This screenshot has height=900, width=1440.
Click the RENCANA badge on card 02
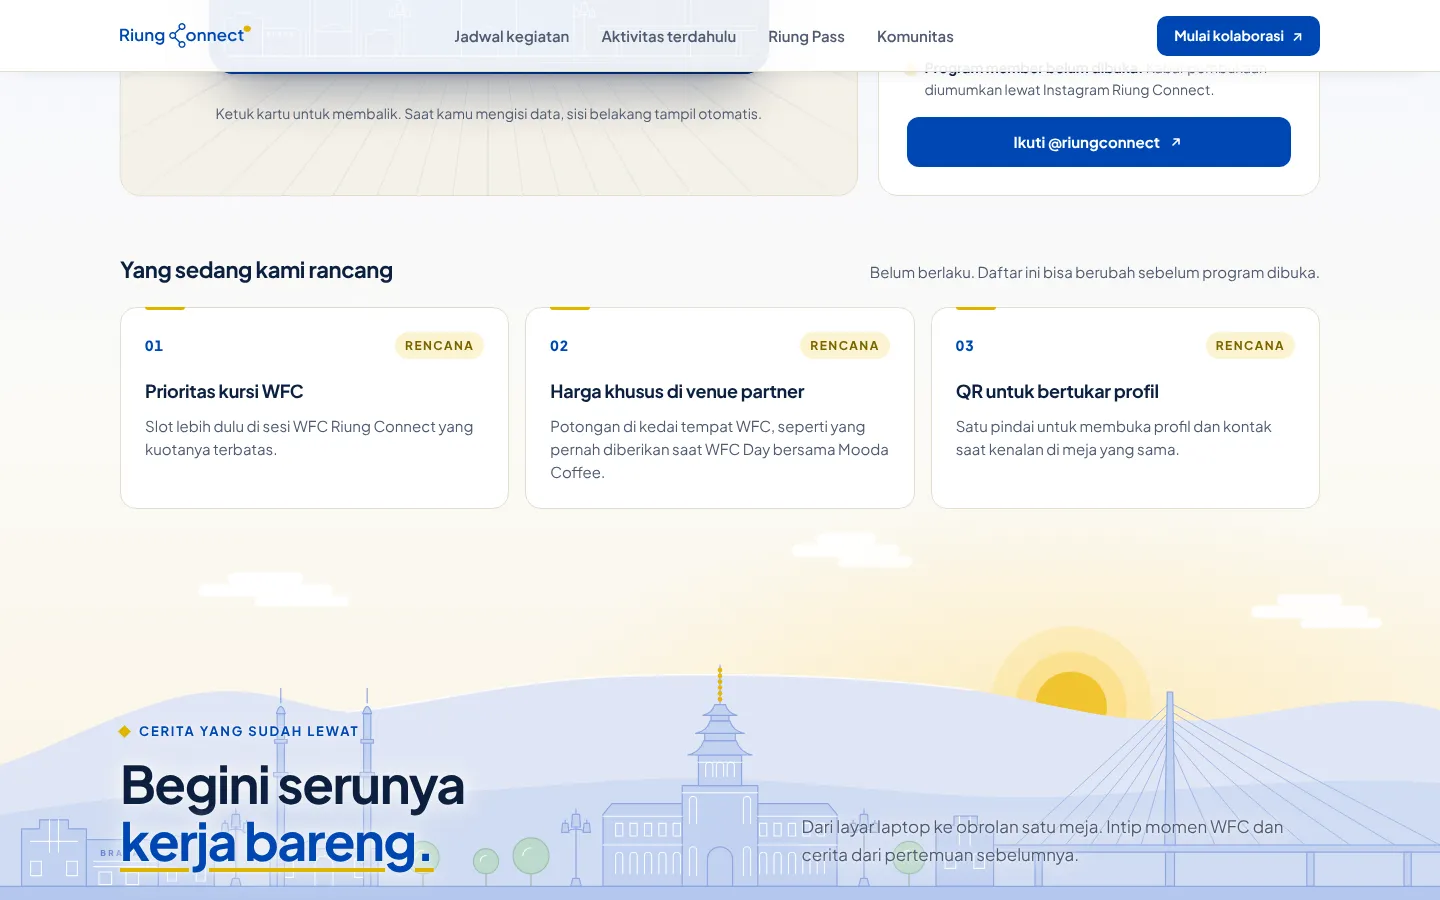coord(844,345)
